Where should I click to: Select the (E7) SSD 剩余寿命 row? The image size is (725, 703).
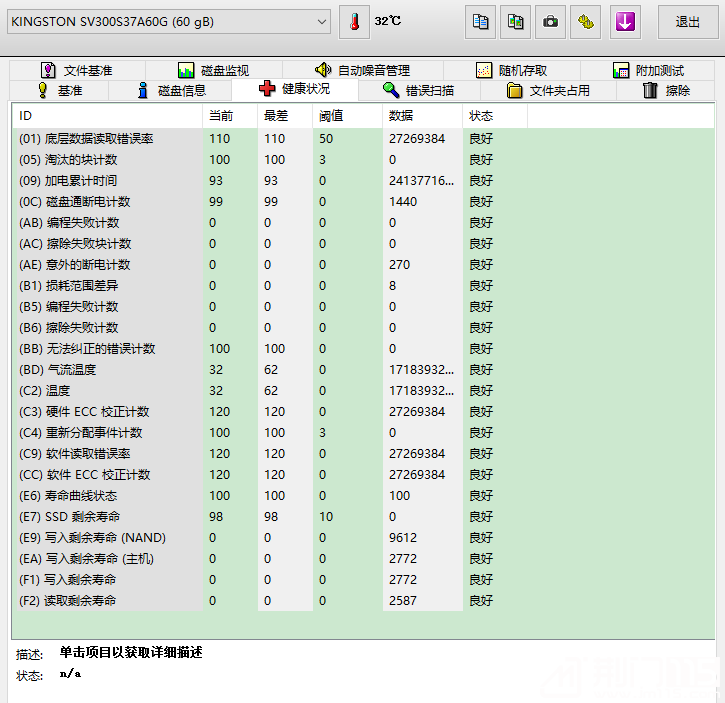click(363, 517)
